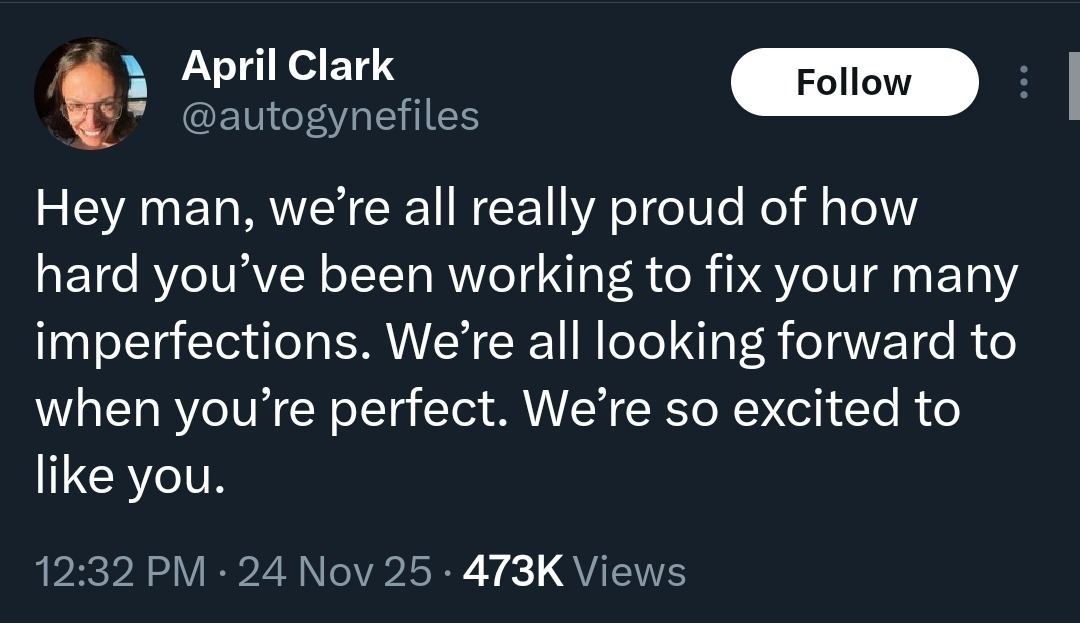Open the three-dot more options menu
The width and height of the screenshot is (1080, 623).
[1022, 82]
